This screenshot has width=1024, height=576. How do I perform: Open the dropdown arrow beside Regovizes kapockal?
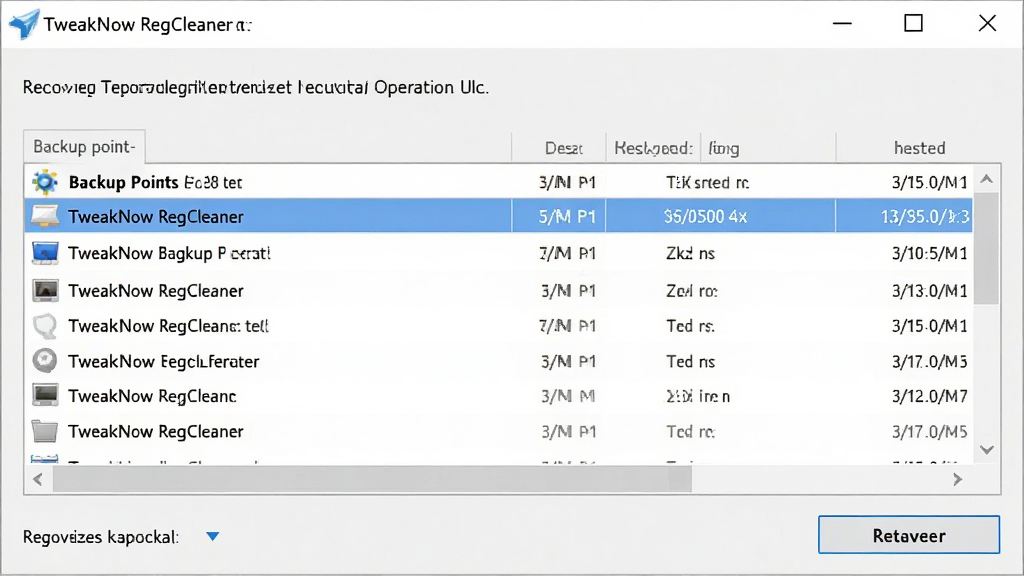point(212,536)
